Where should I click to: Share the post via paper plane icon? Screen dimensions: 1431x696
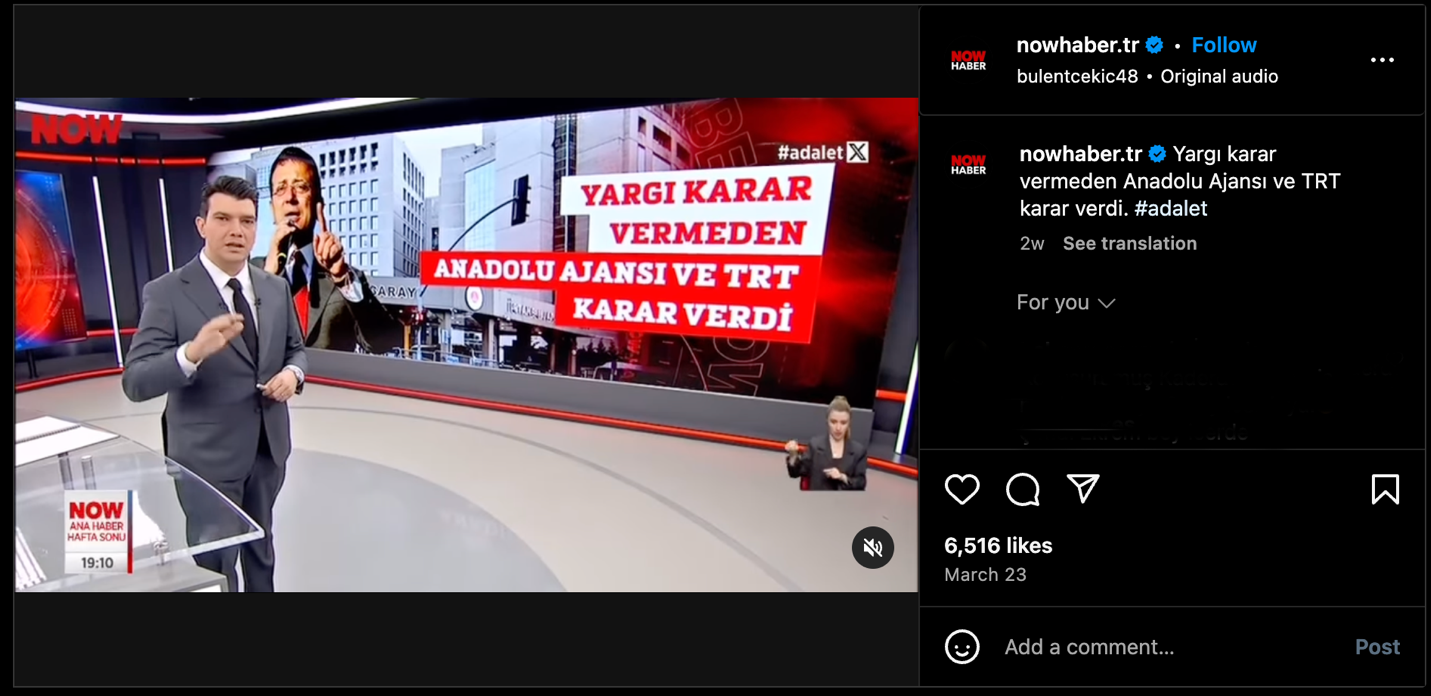tap(1083, 488)
